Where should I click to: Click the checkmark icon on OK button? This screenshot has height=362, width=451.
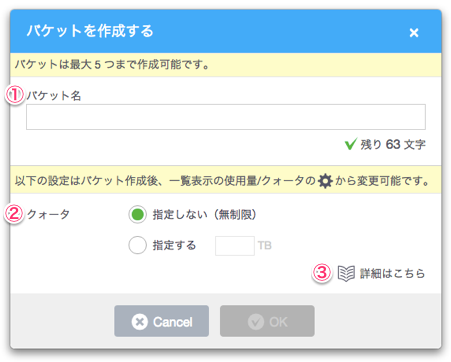(256, 322)
